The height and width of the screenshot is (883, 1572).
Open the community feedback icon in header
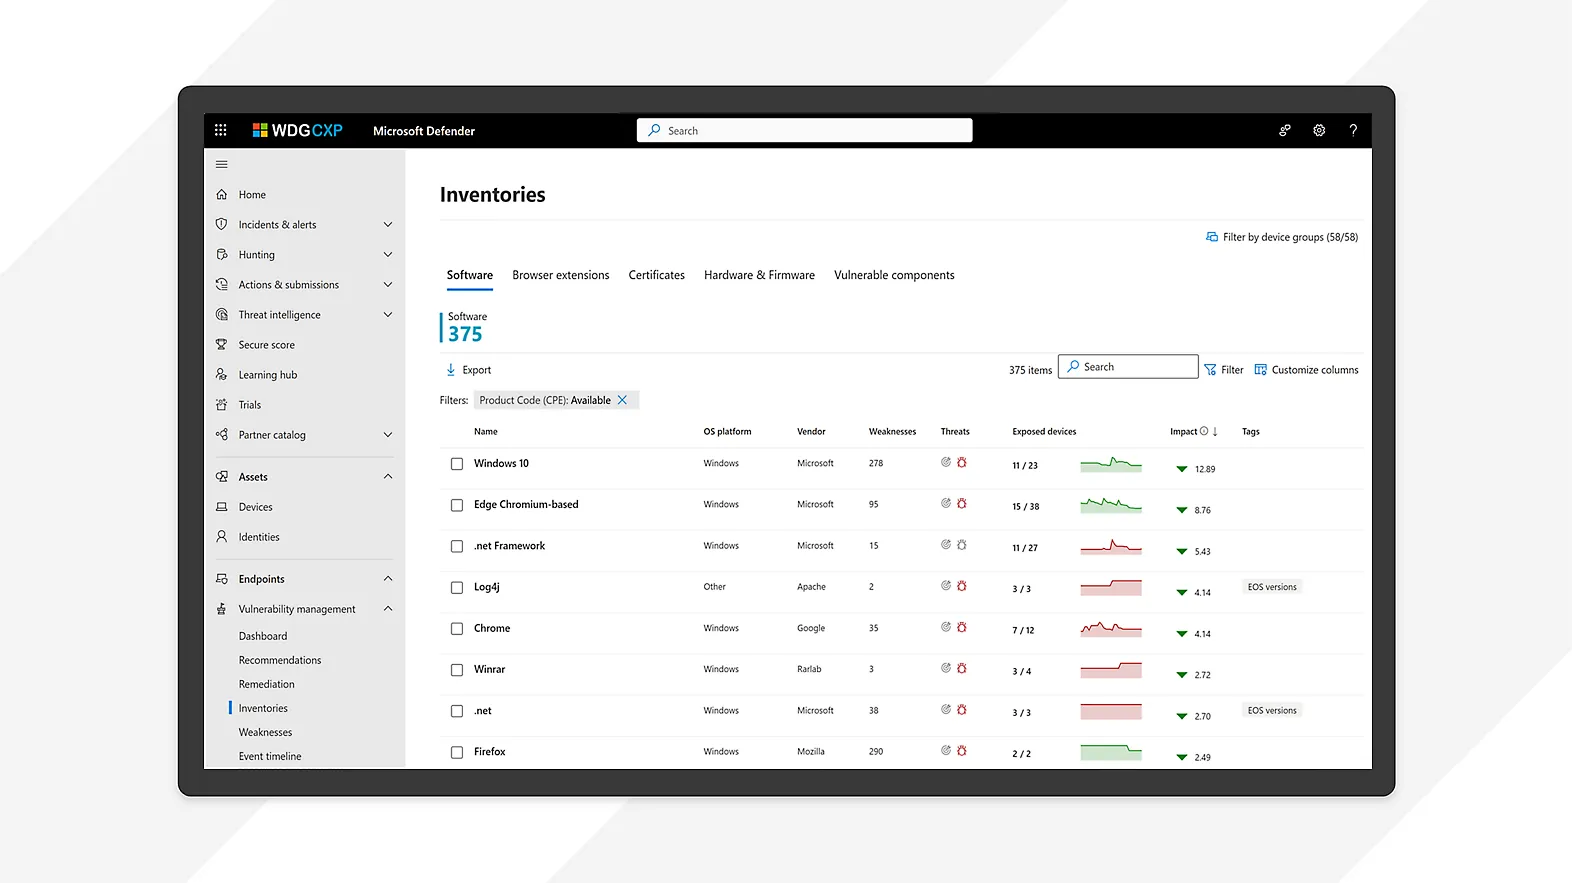(x=1285, y=130)
